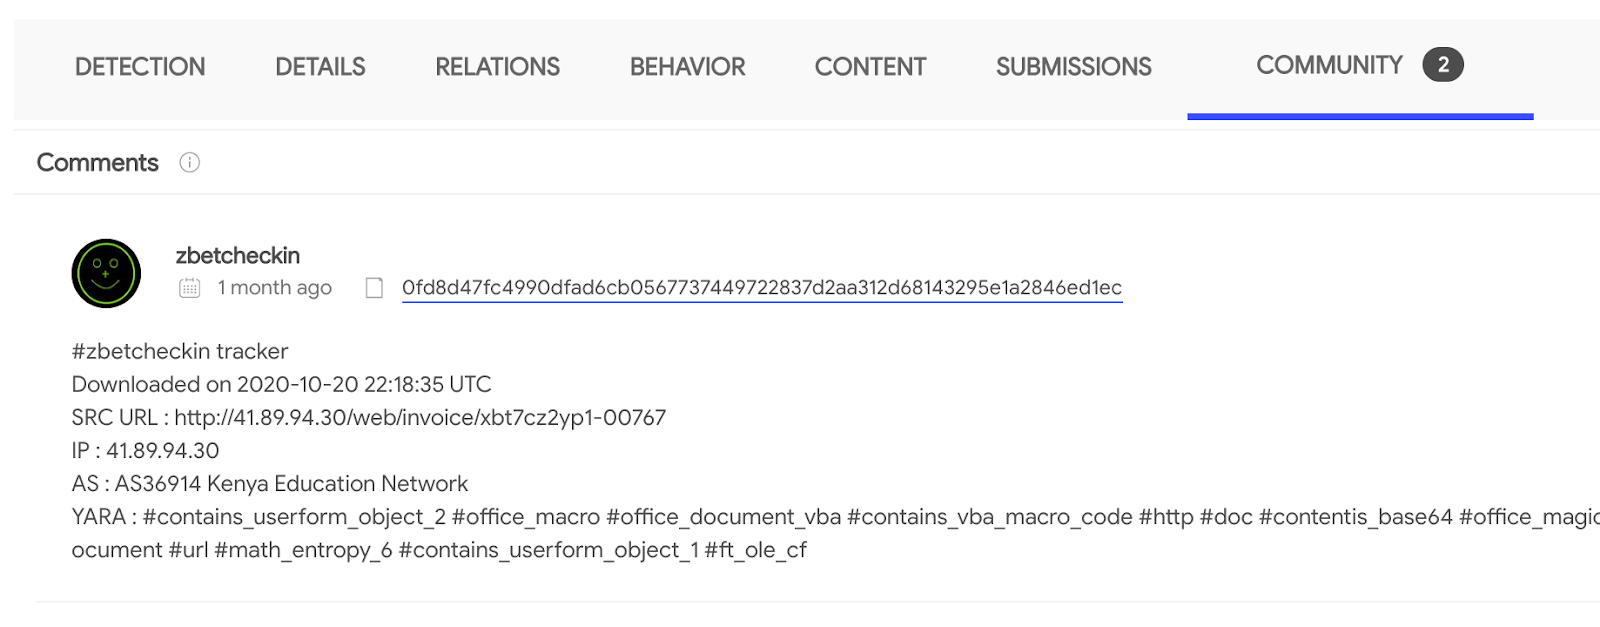
Task: Open the DETECTION tab
Action: pos(140,67)
